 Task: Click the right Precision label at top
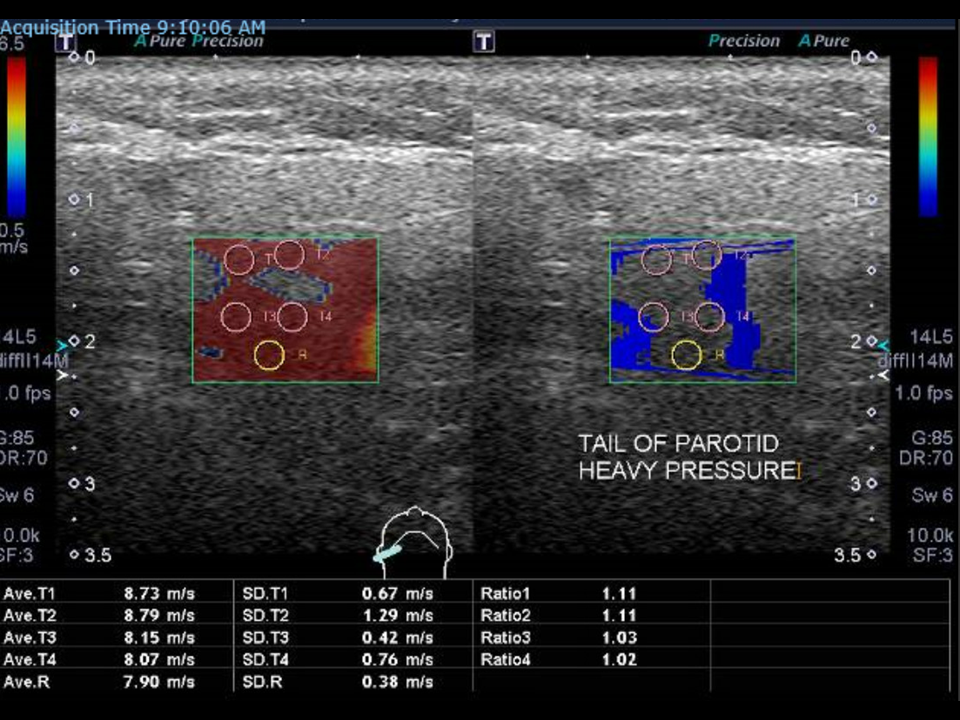pyautogui.click(x=744, y=41)
